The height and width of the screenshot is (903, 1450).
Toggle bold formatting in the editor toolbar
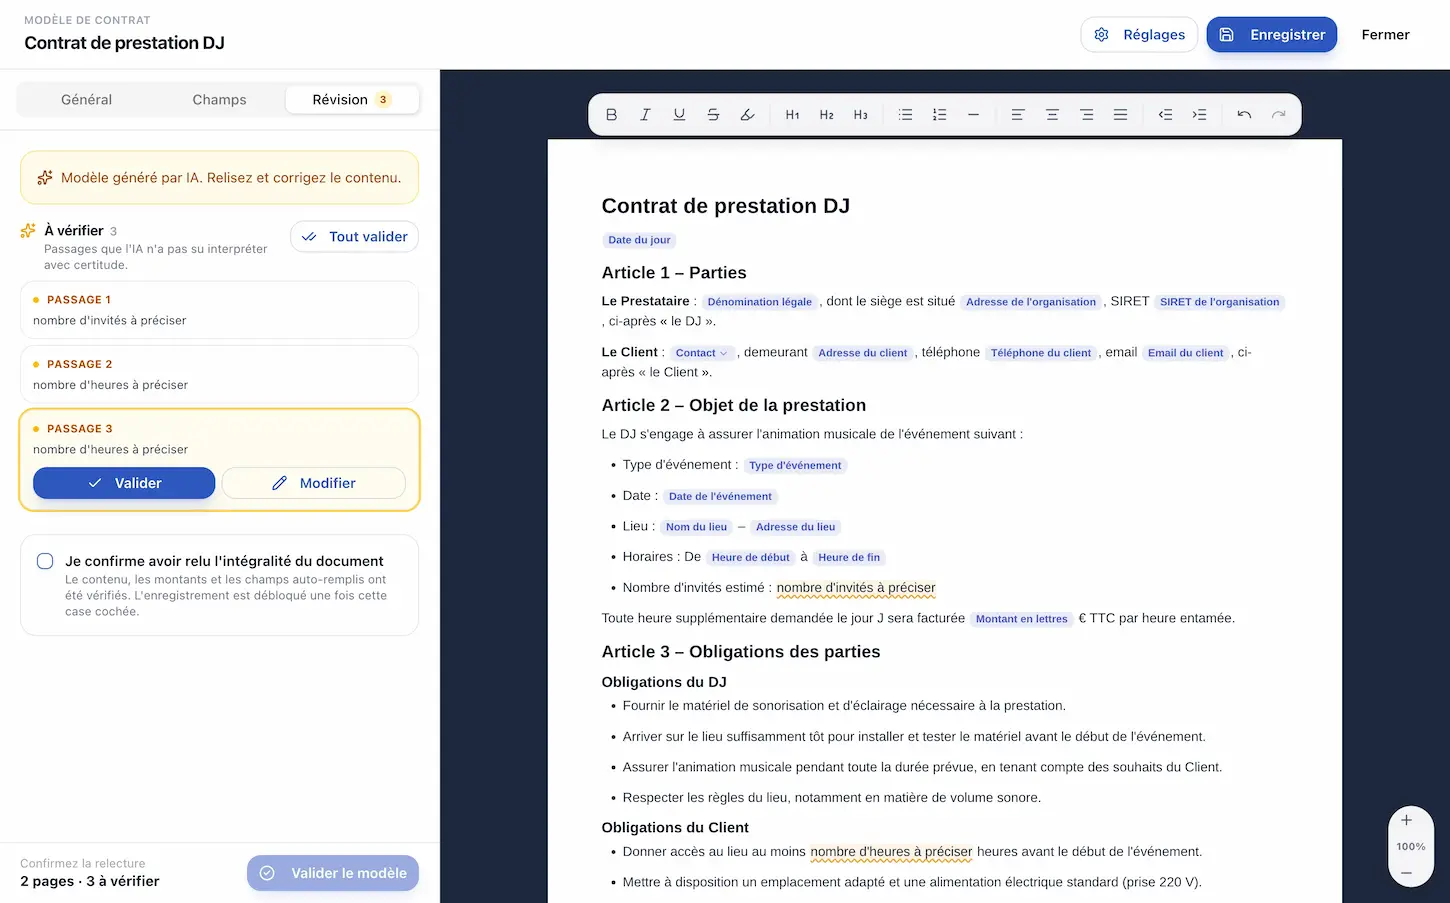pos(611,115)
